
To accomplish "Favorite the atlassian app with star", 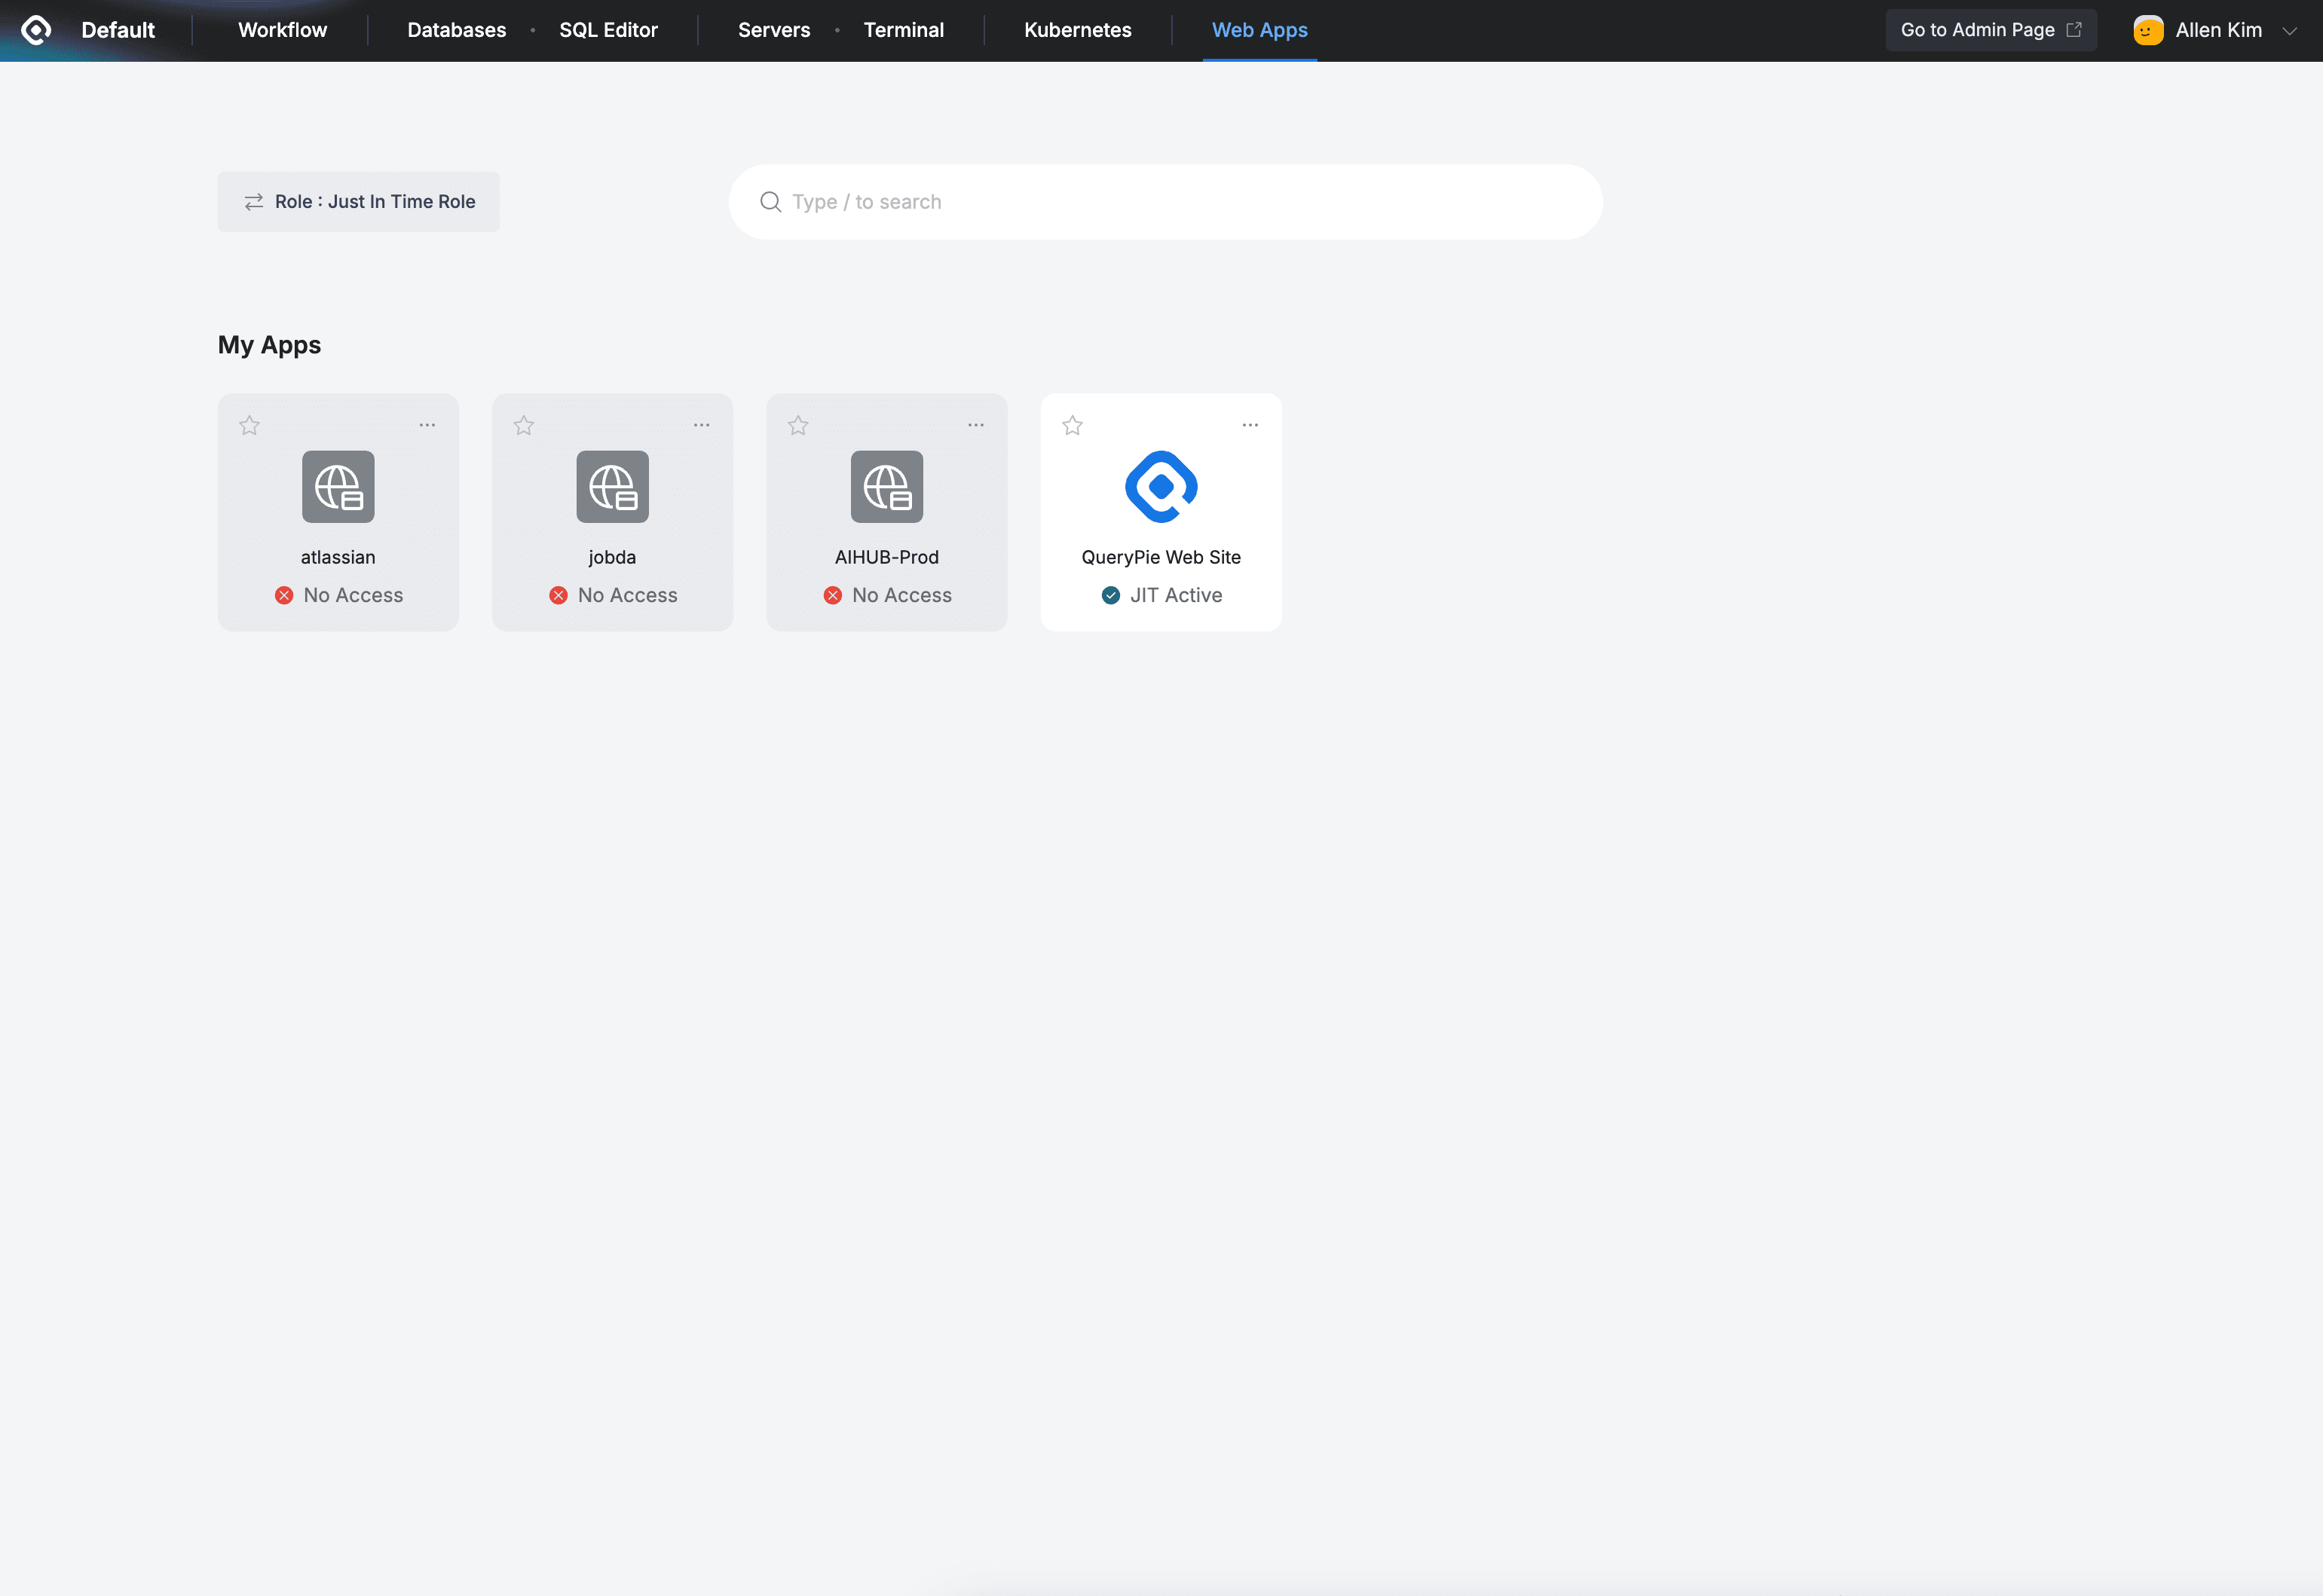I will [x=249, y=426].
